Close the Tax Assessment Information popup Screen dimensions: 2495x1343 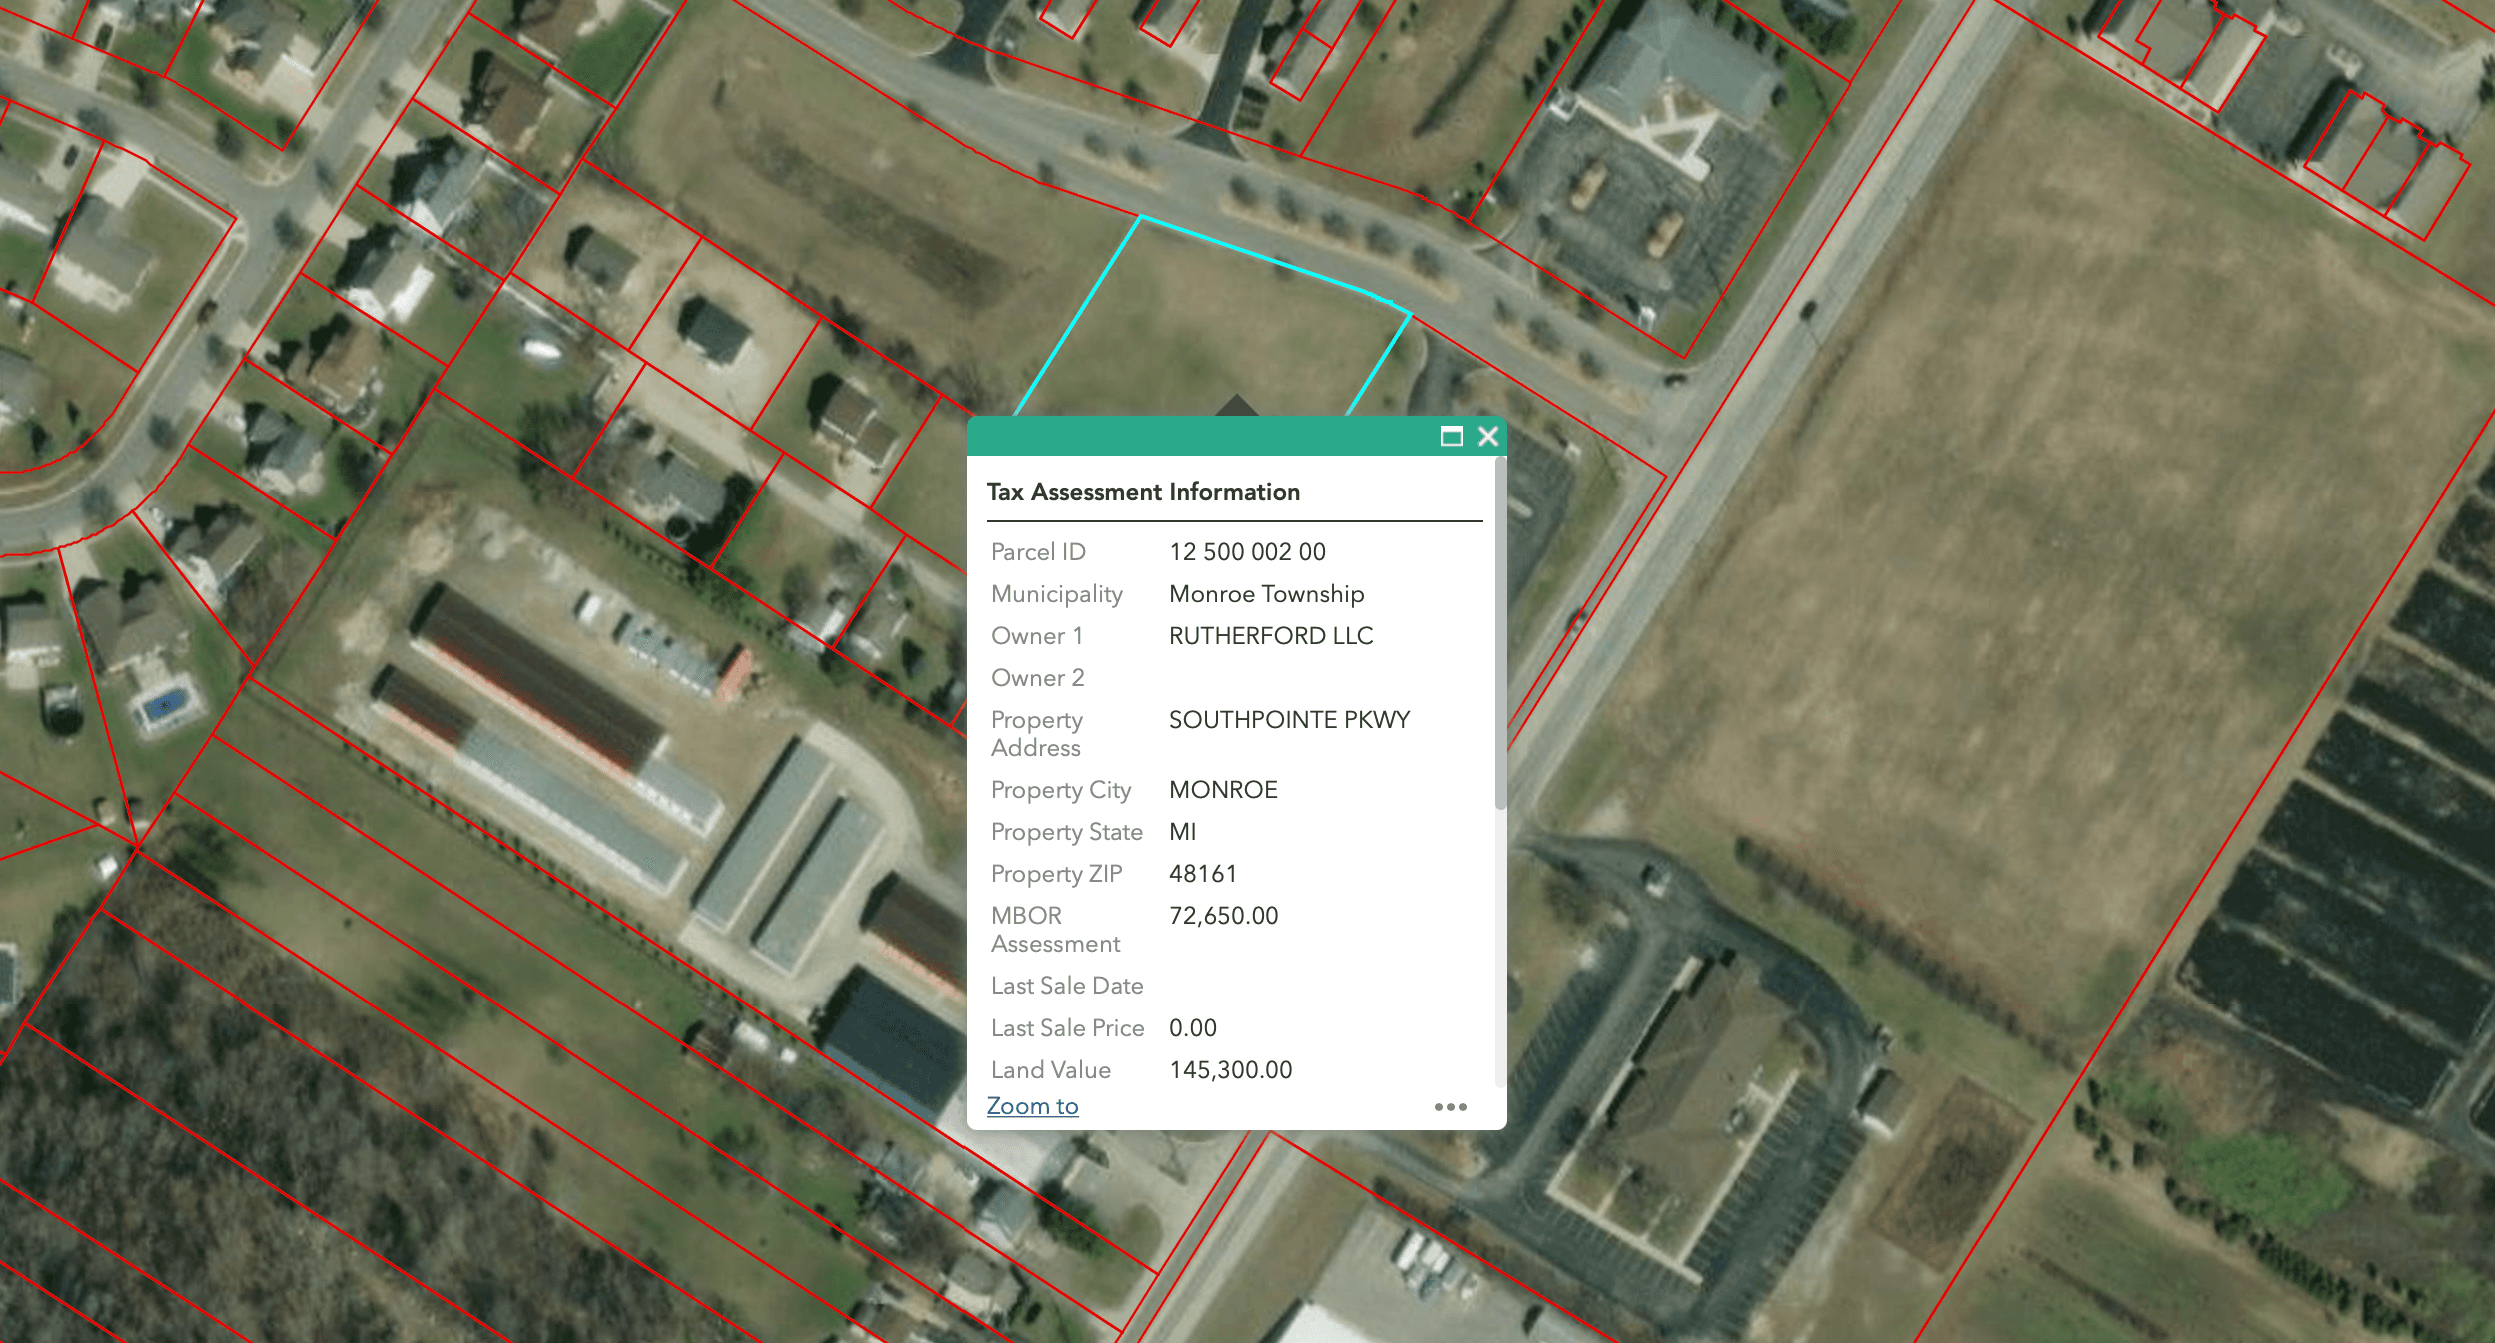[1488, 436]
